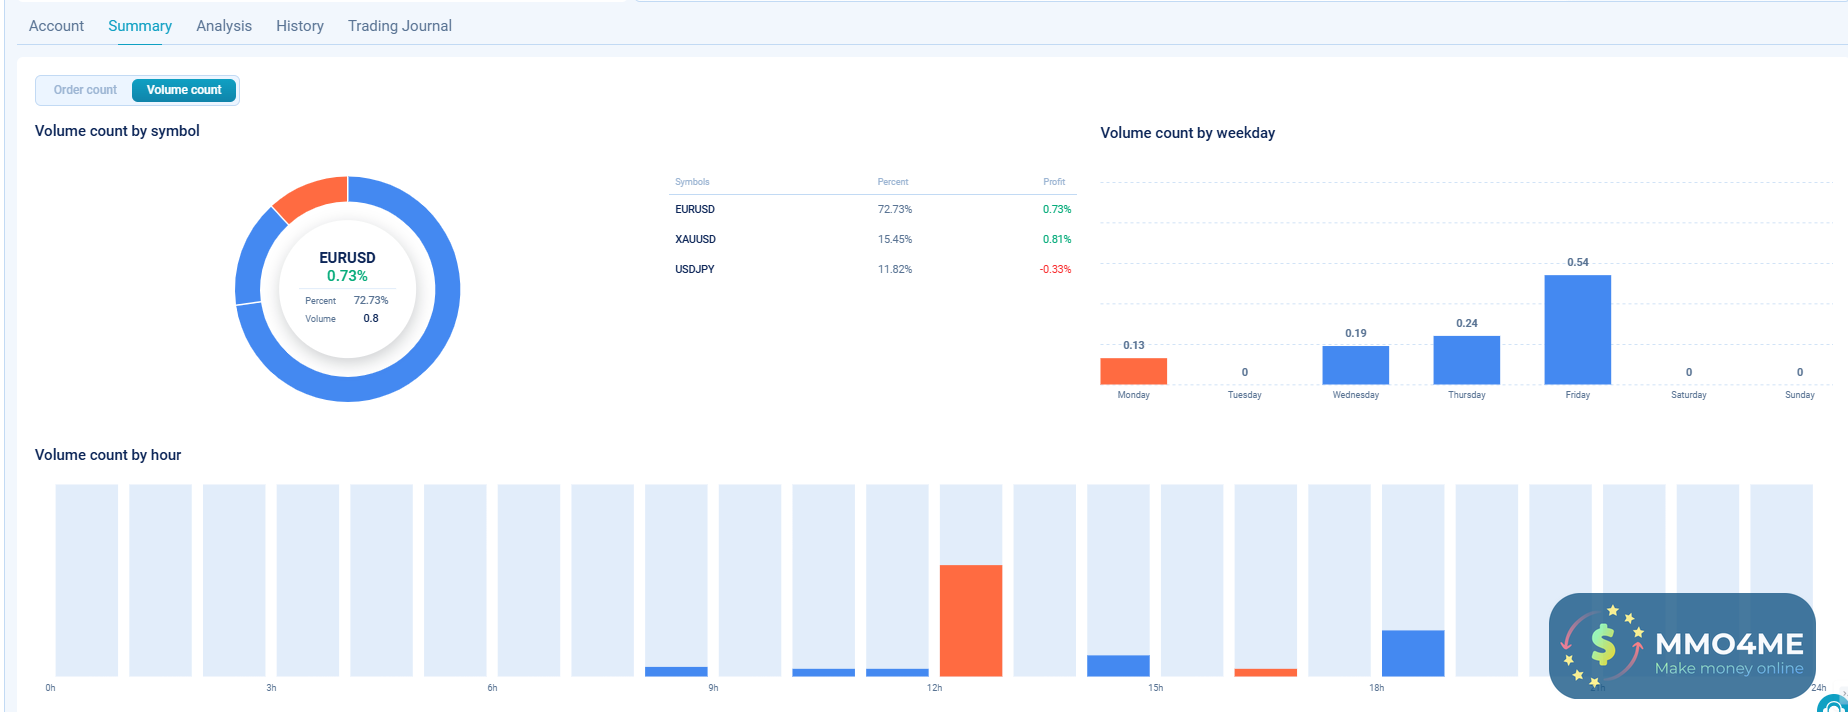Click the tall orange 12h hourly bar

point(970,620)
